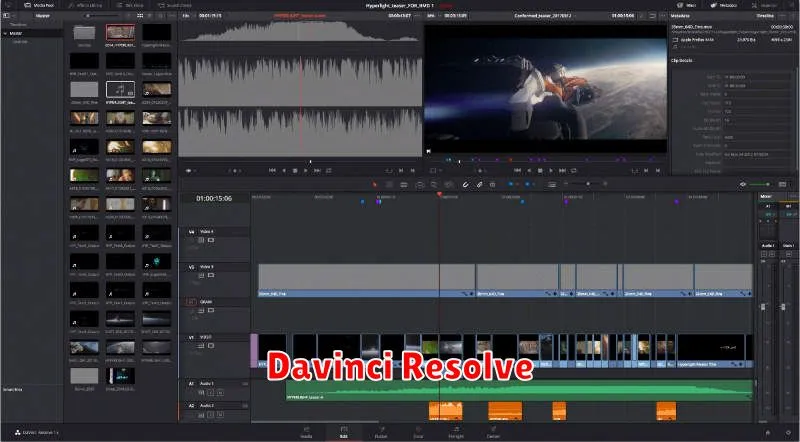Viewport: 800px width, 442px height.
Task: Switch to the Deliver page tab
Action: (x=493, y=432)
